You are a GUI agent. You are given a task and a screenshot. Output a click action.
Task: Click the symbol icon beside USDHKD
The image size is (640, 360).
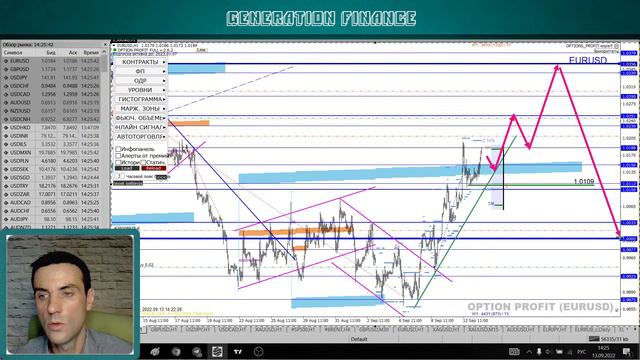(6, 128)
